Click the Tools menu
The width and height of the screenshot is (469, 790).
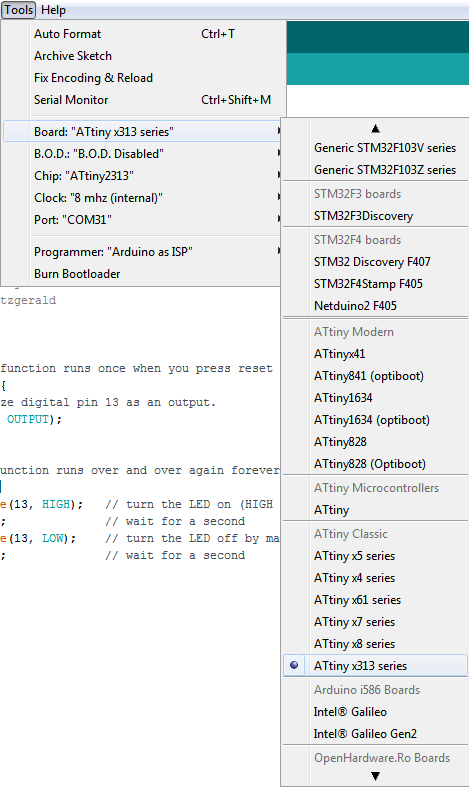[x=19, y=10]
